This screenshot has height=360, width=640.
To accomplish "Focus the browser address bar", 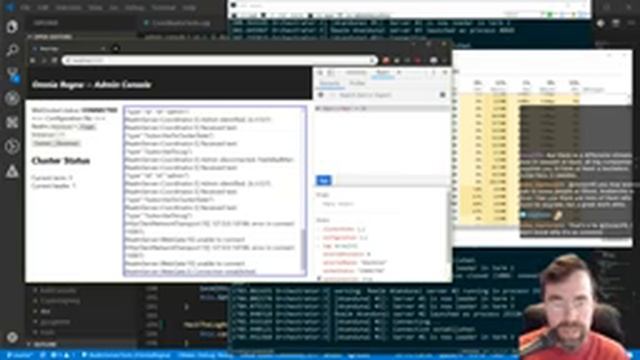I will point(220,60).
